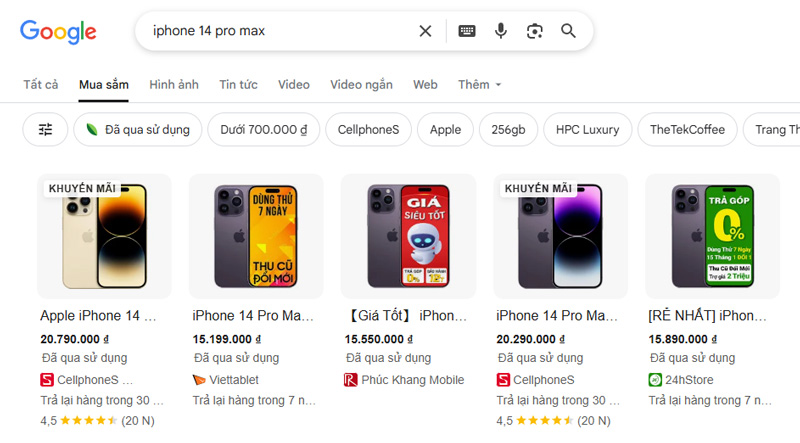Viewport: 800px width, 443px height.
Task: Click the magnifying glass search button
Action: pos(568,31)
